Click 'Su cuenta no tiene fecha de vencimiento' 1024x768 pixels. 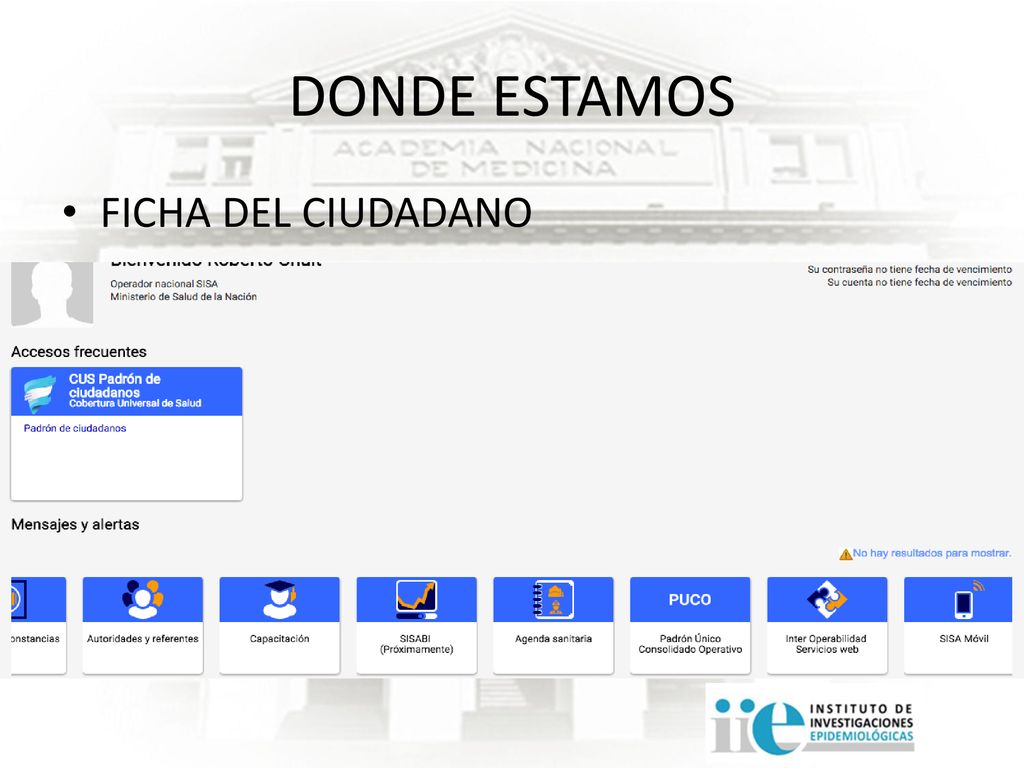point(920,282)
